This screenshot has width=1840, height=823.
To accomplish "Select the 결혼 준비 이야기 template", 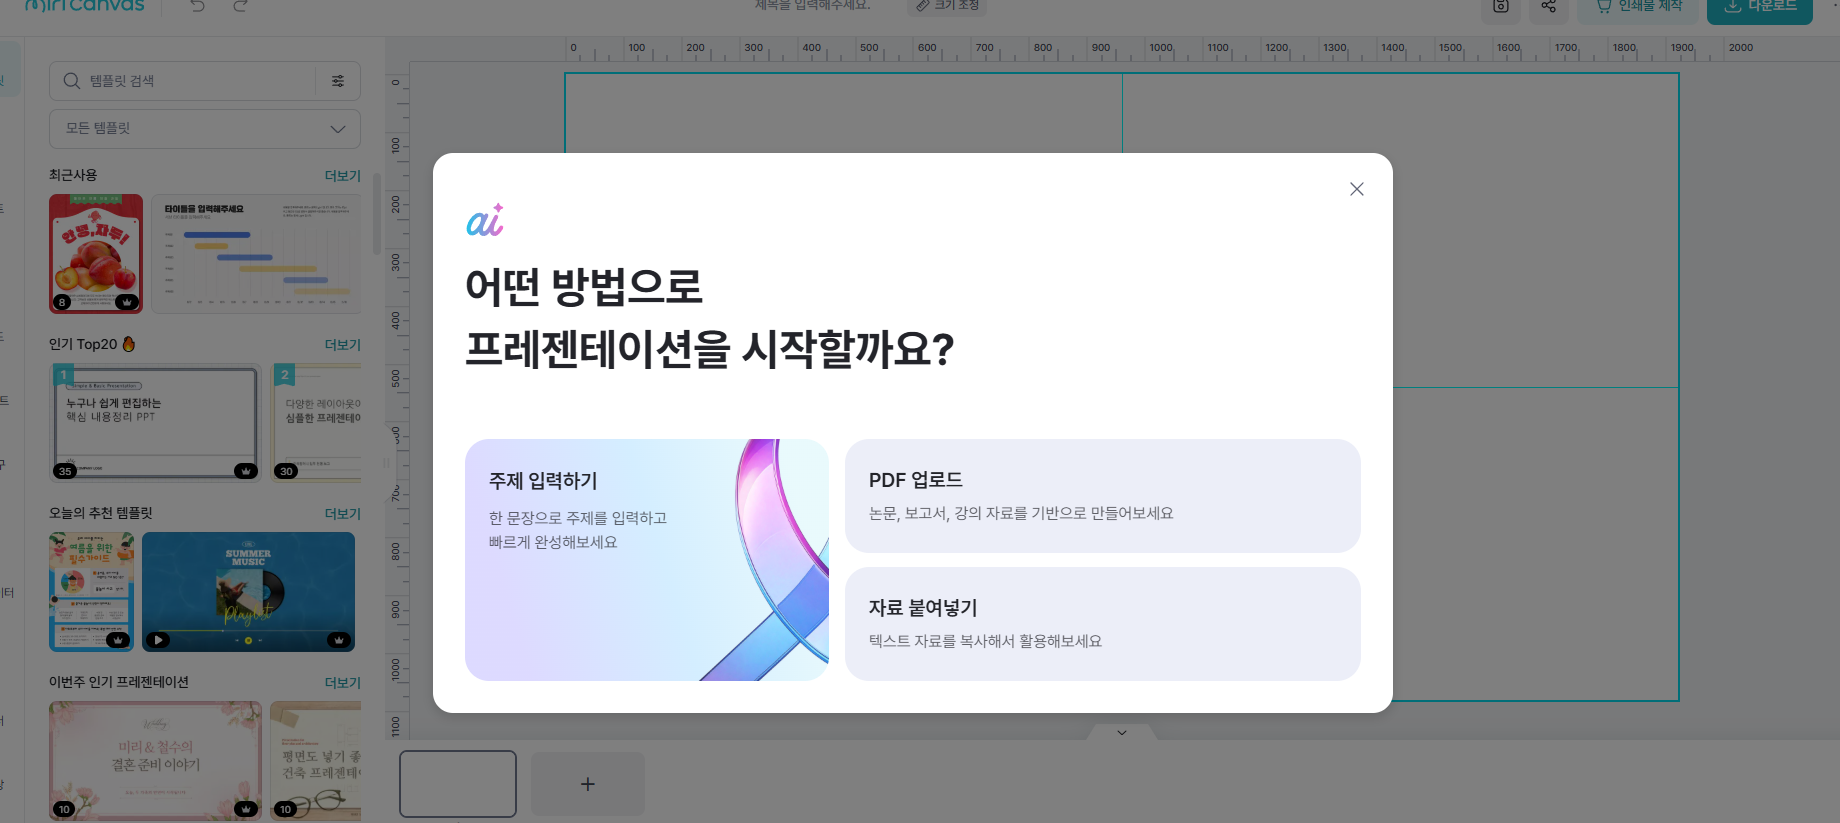I will 155,761.
